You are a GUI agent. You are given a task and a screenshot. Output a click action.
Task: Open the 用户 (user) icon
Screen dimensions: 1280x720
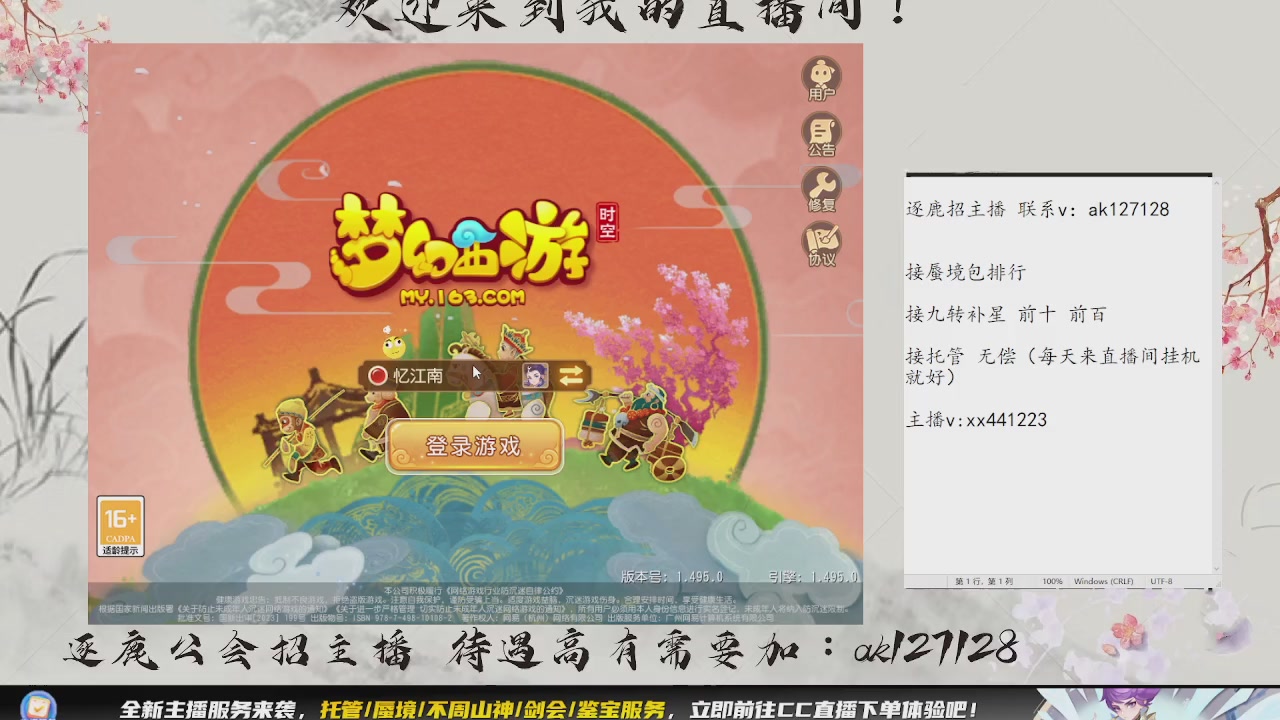(x=822, y=78)
